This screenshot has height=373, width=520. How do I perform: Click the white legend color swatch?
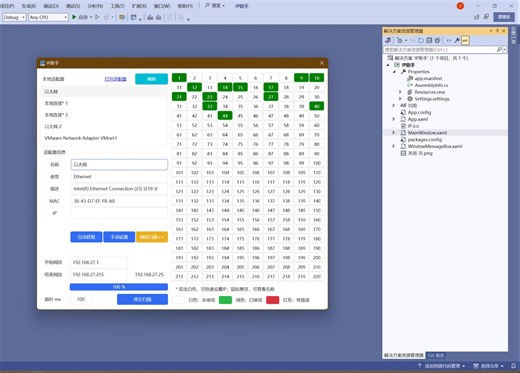(x=178, y=300)
